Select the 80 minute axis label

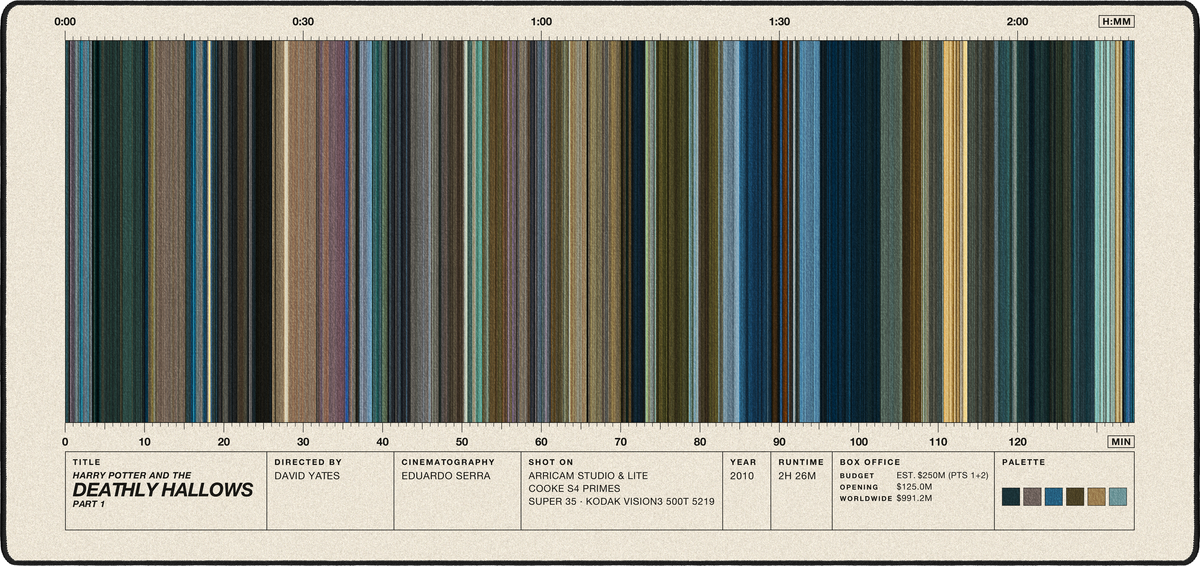coord(700,441)
